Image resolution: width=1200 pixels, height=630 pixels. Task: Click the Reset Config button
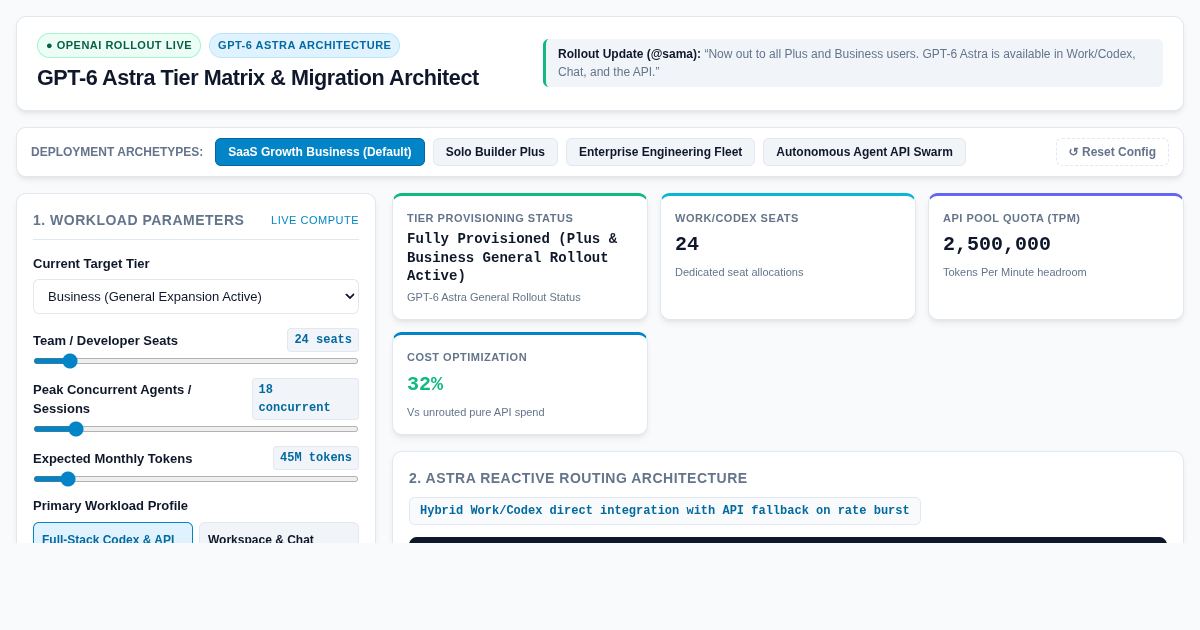1112,152
